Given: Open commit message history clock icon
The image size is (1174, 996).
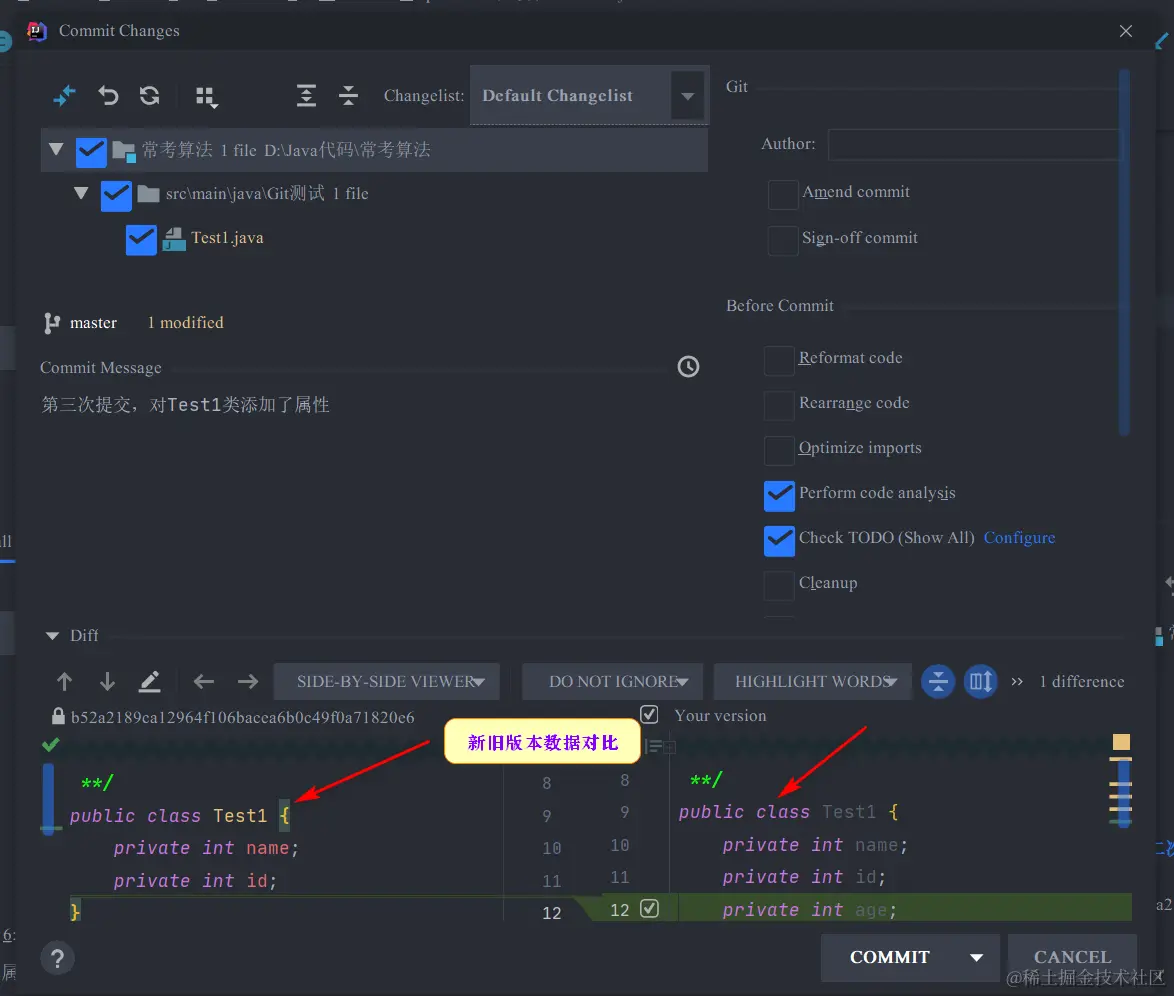Looking at the screenshot, I should (x=688, y=366).
